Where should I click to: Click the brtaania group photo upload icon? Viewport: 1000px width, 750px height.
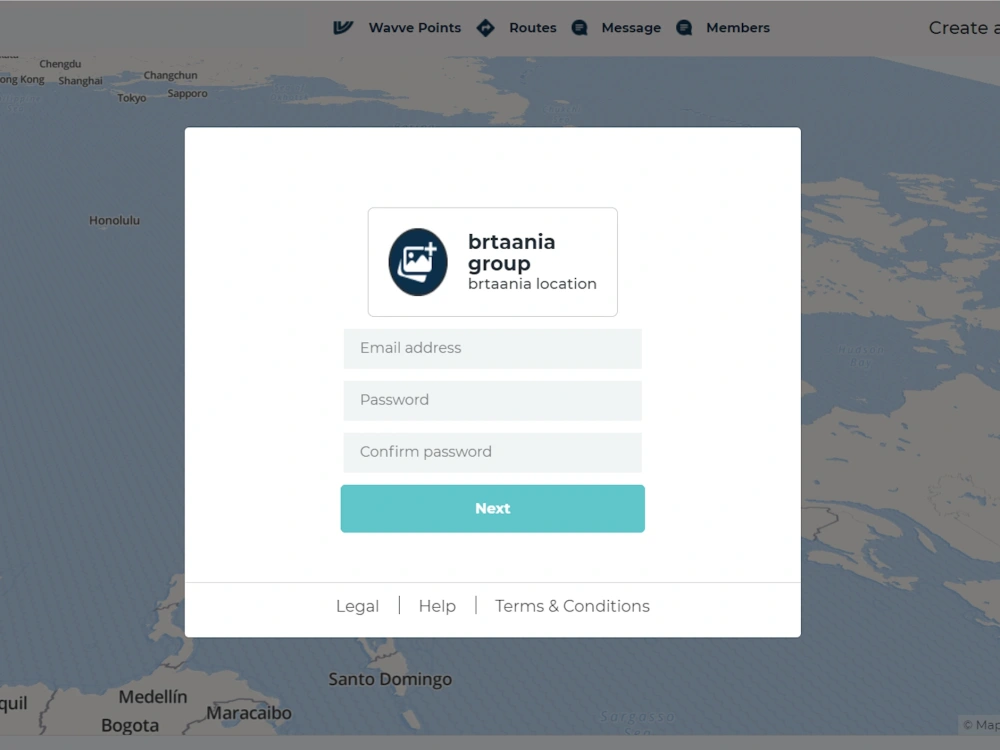(418, 262)
